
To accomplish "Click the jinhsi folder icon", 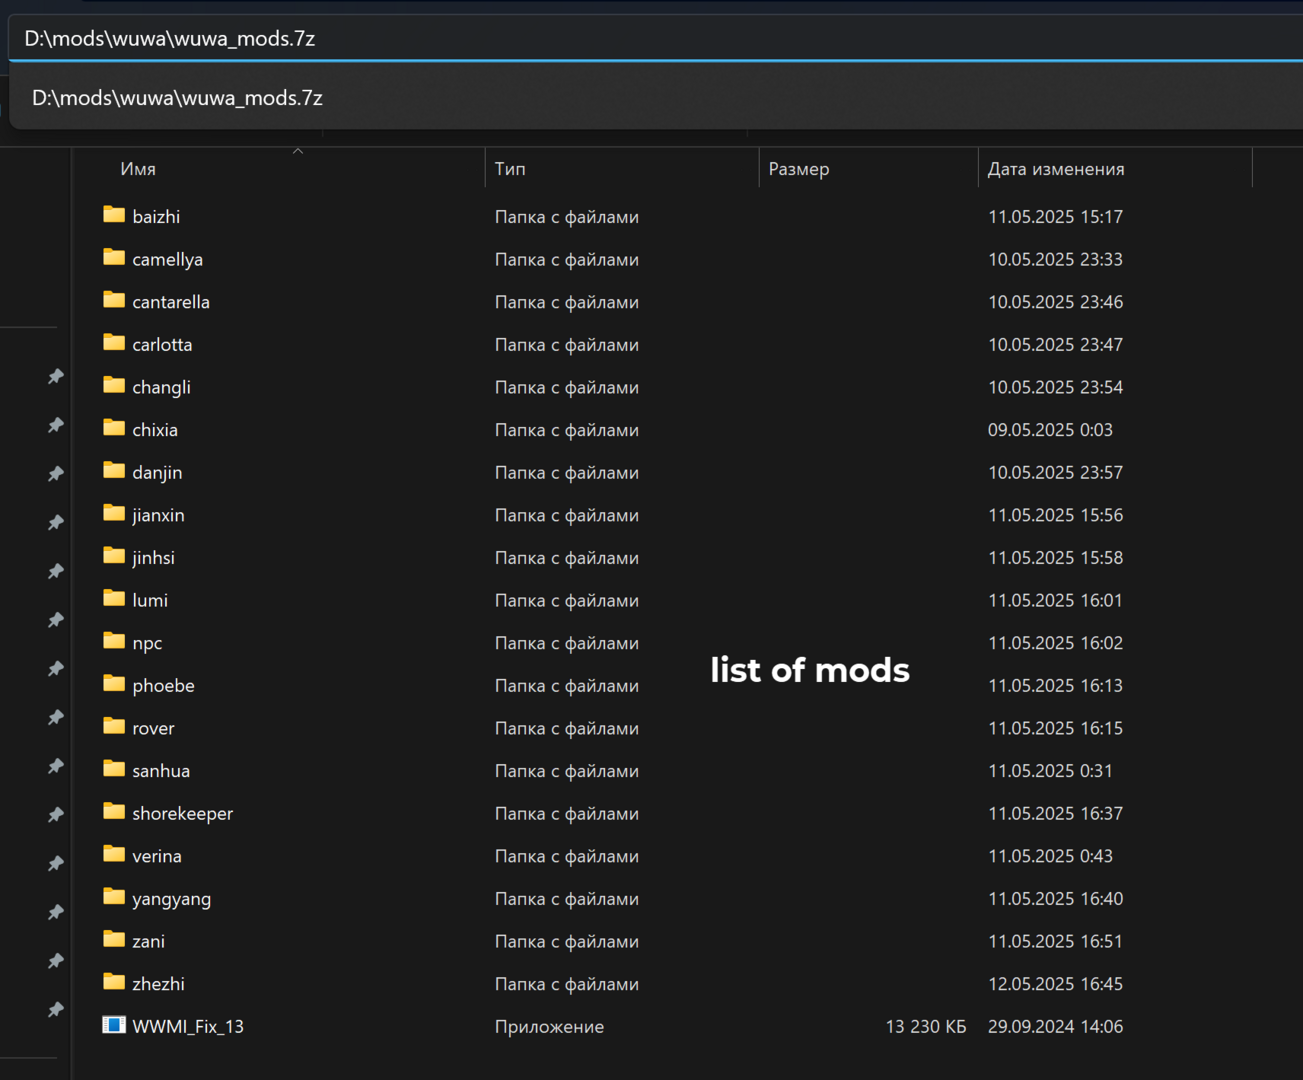I will [114, 556].
